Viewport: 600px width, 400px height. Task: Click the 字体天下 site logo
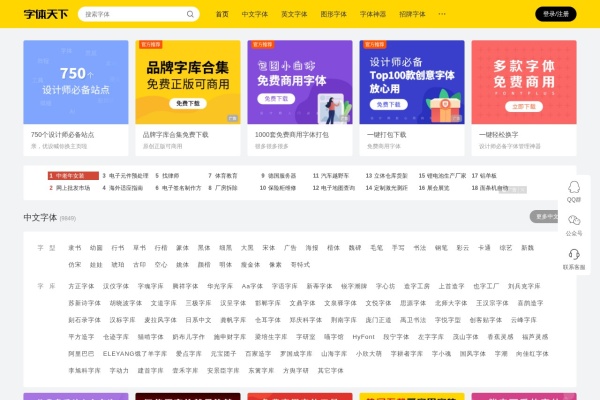pos(46,14)
